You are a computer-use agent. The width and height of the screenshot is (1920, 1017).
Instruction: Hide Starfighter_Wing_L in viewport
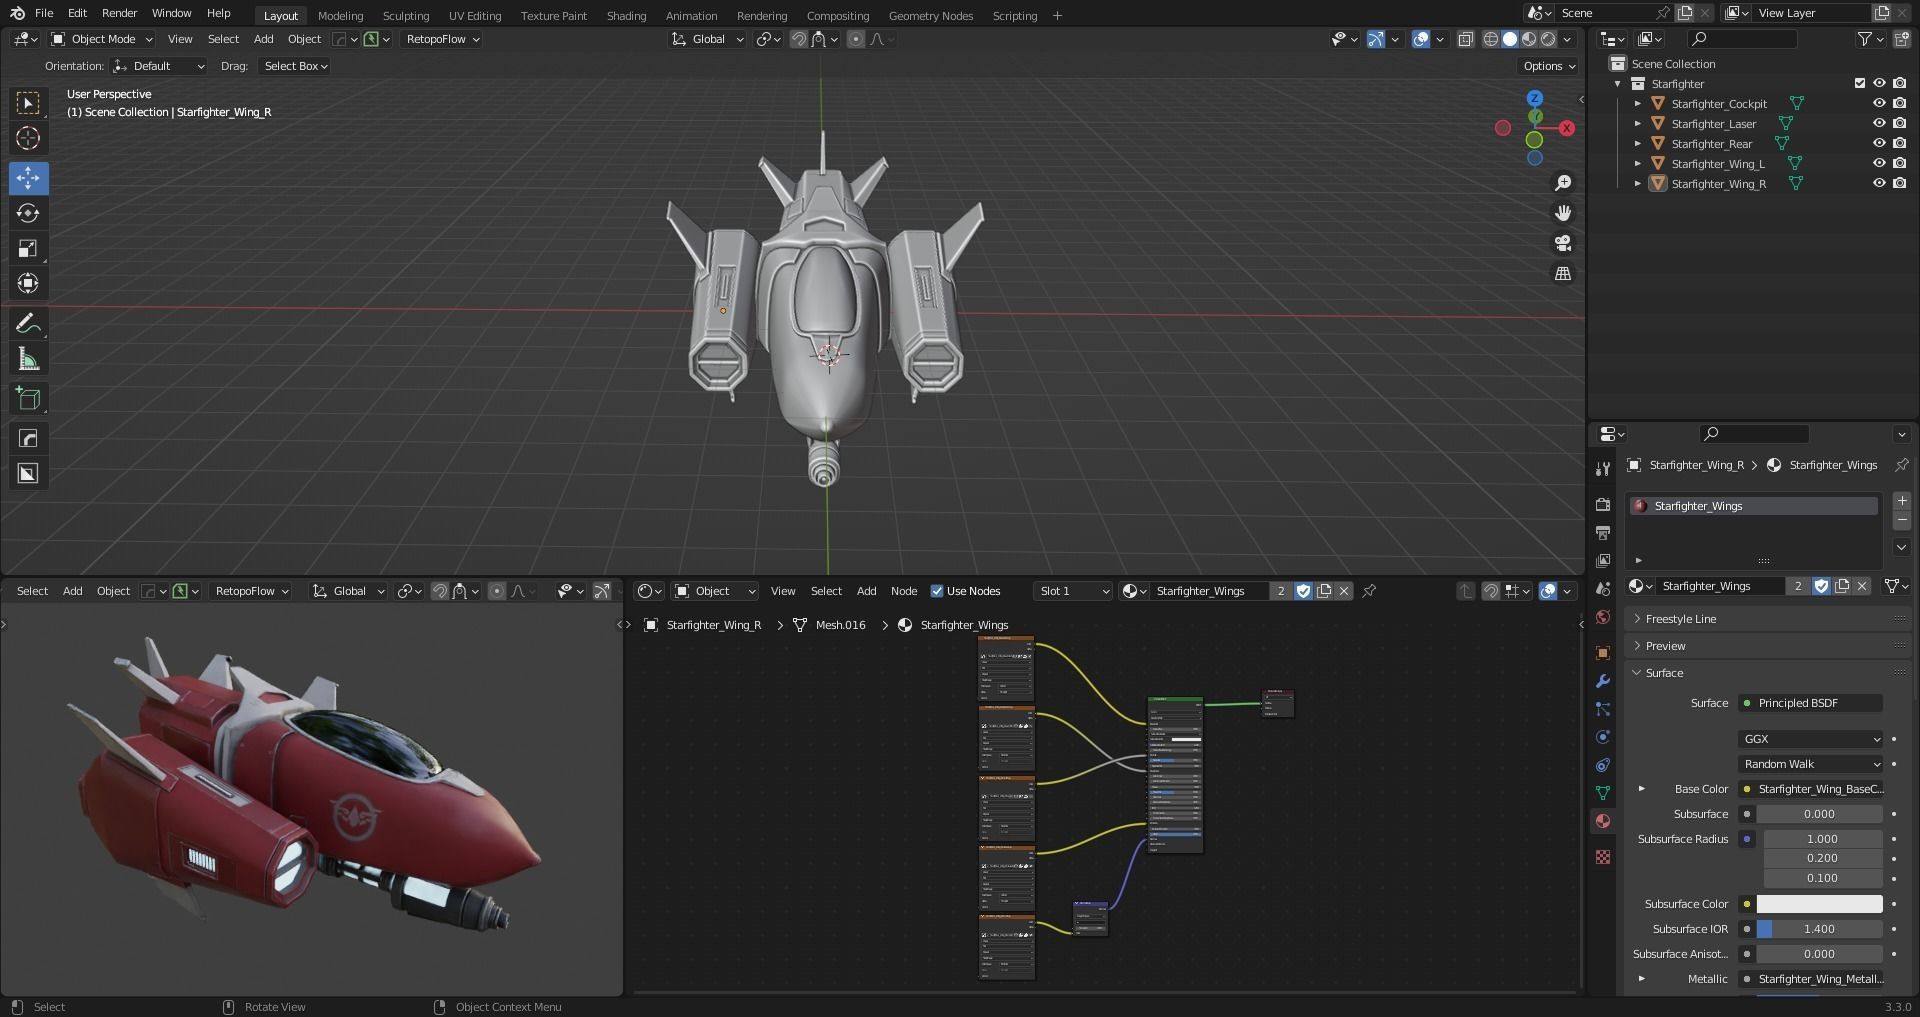[1879, 163]
